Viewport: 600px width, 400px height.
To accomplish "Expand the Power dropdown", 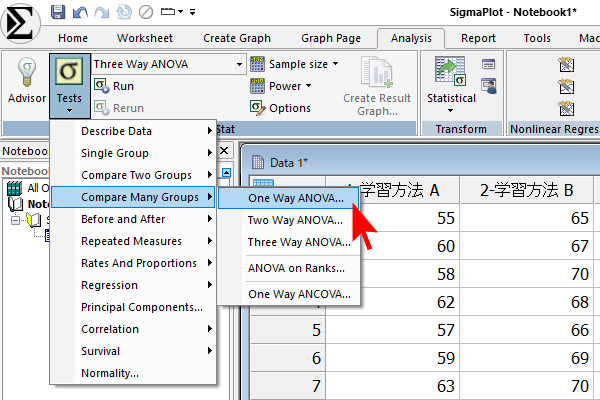I will tap(285, 86).
